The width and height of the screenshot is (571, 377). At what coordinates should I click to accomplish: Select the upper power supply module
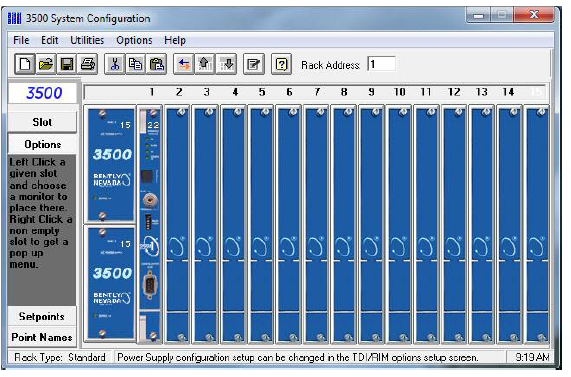110,164
